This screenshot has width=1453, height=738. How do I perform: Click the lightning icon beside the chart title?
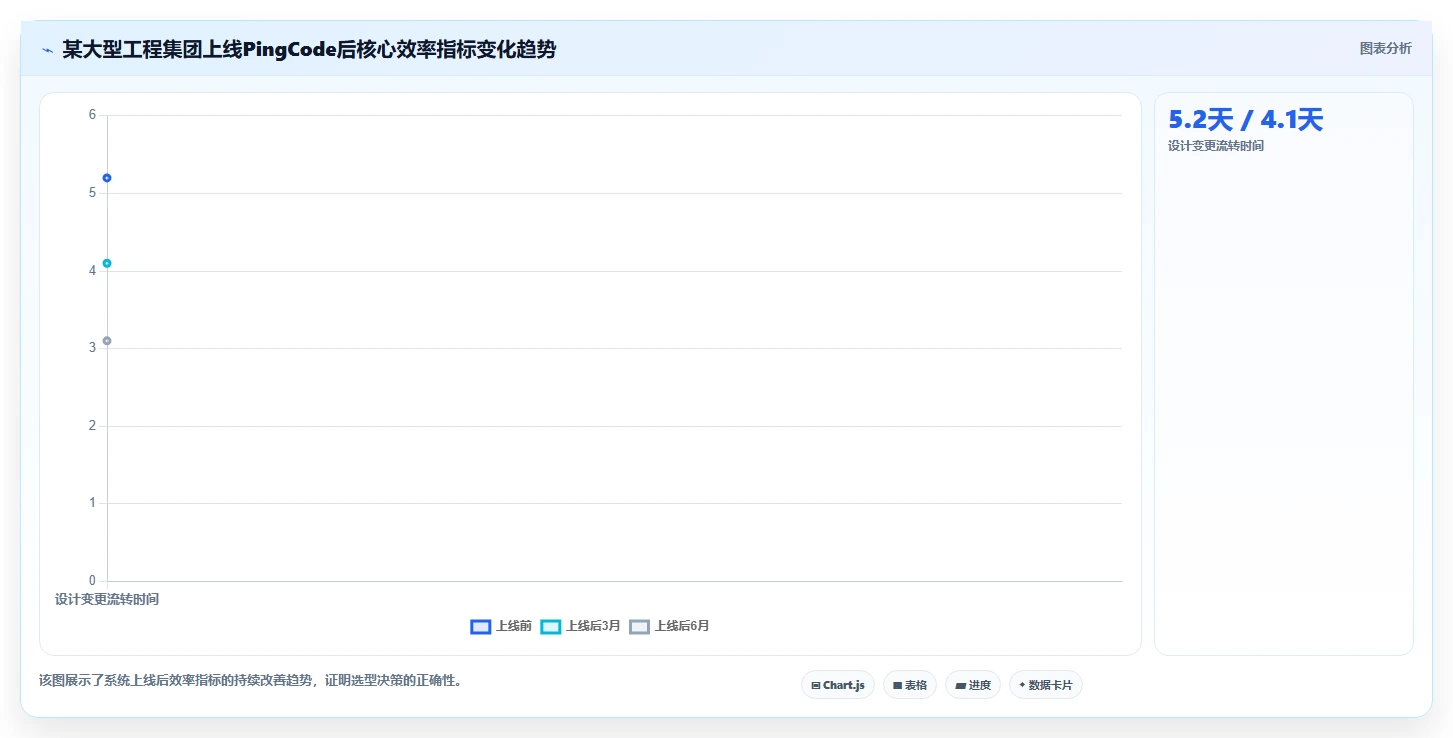tap(47, 49)
